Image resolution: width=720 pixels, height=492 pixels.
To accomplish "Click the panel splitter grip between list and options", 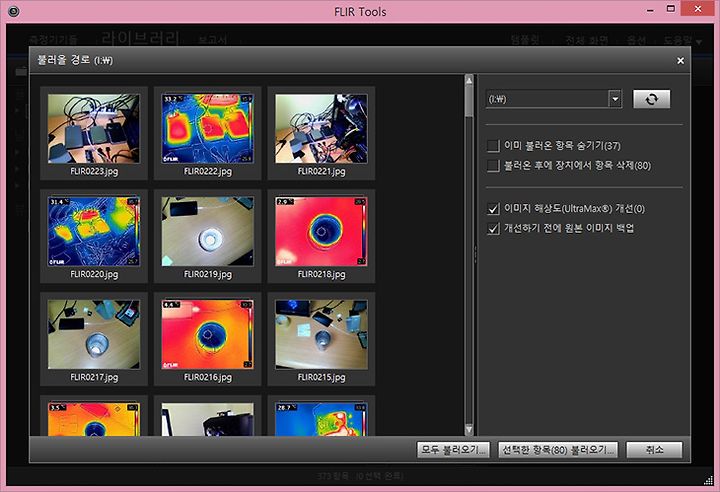I will coord(475,254).
